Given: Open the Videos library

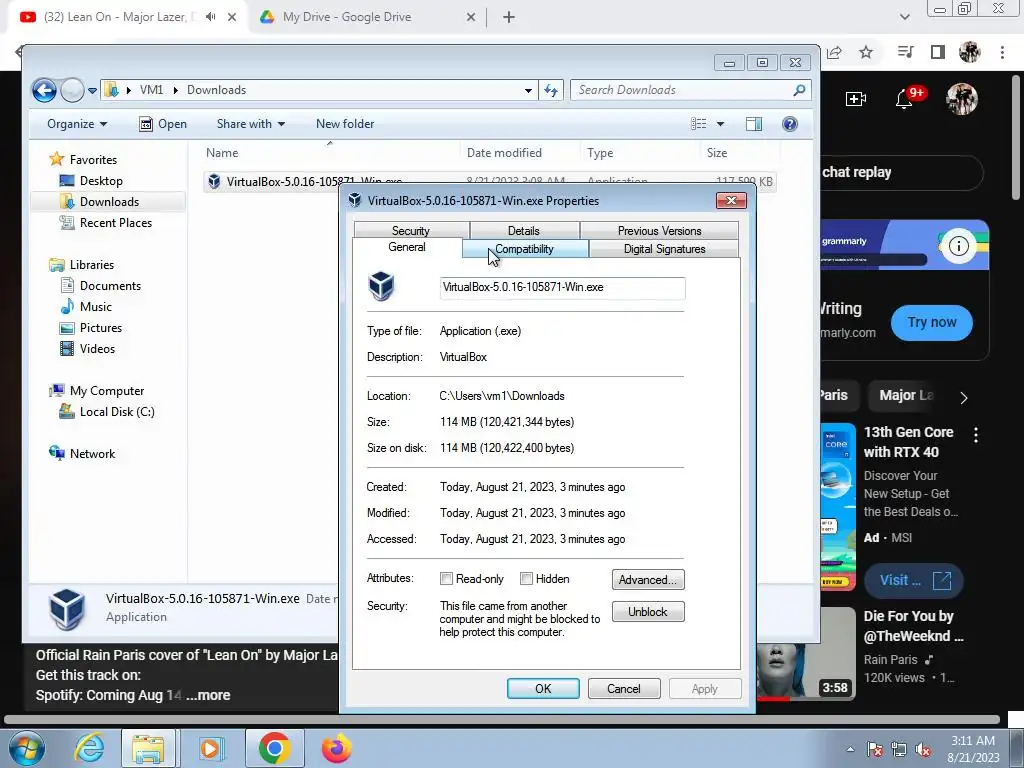Looking at the screenshot, I should coord(88,349).
